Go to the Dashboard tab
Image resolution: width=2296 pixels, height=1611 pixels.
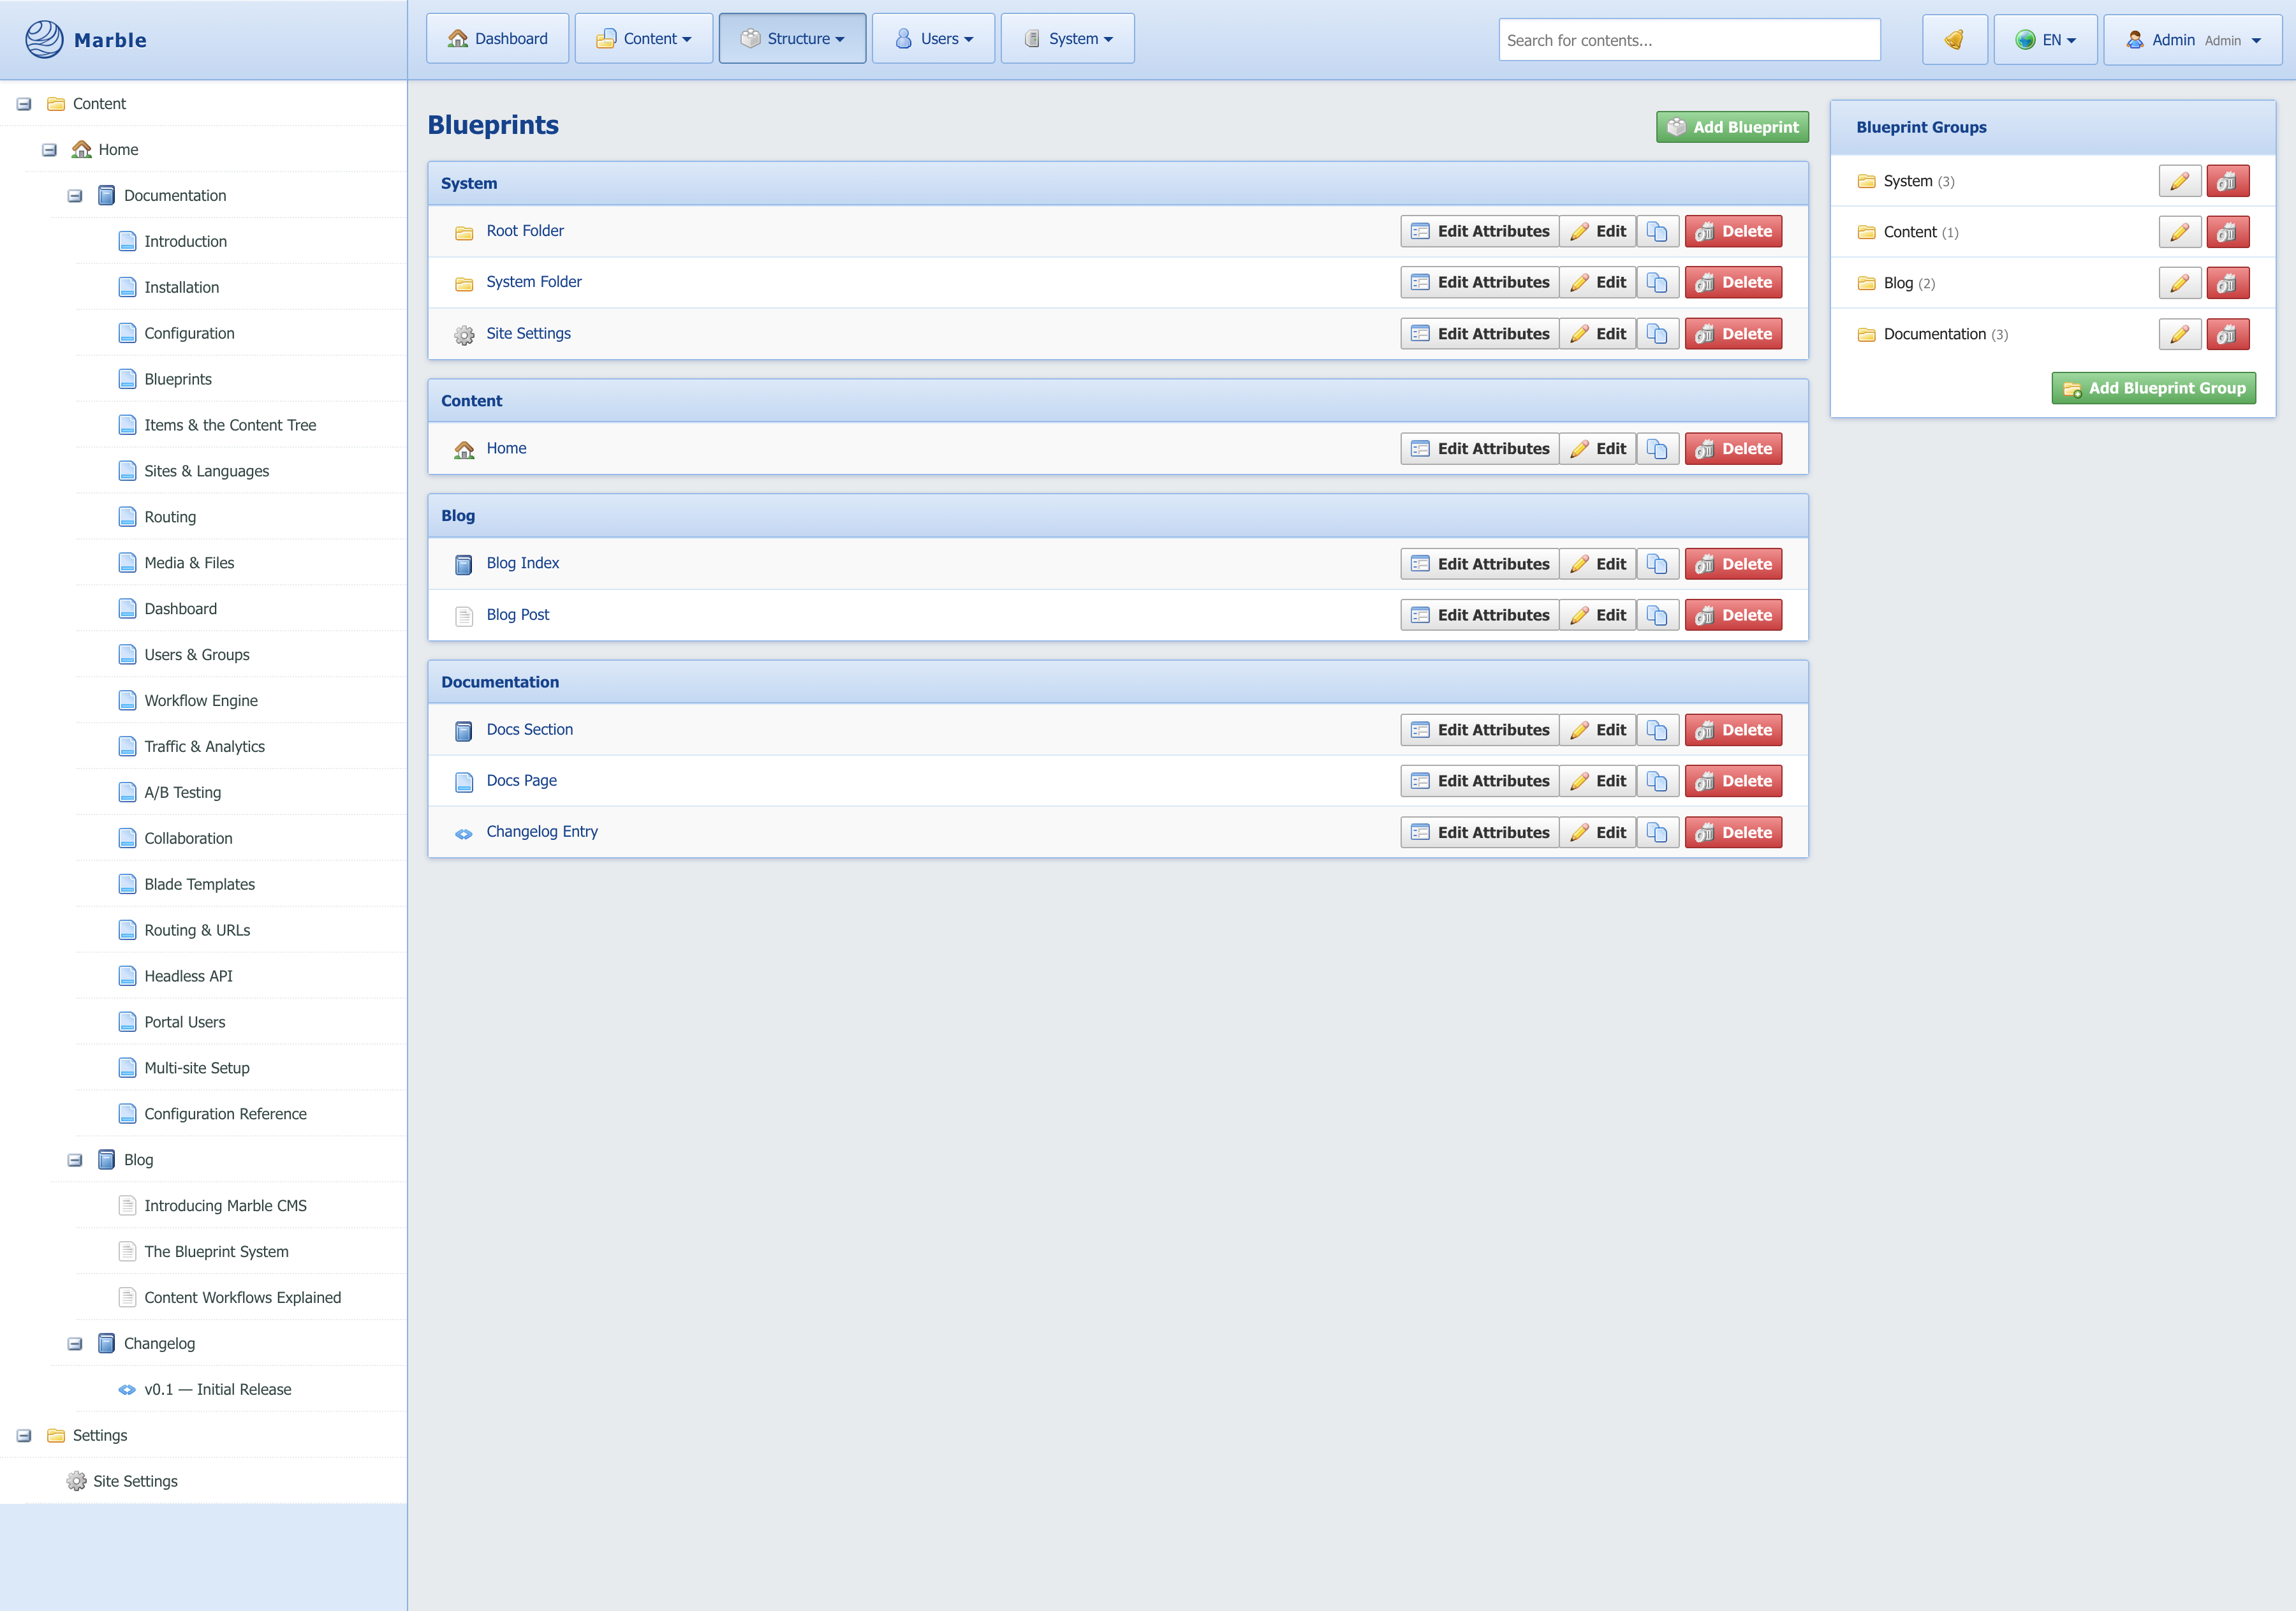click(497, 39)
